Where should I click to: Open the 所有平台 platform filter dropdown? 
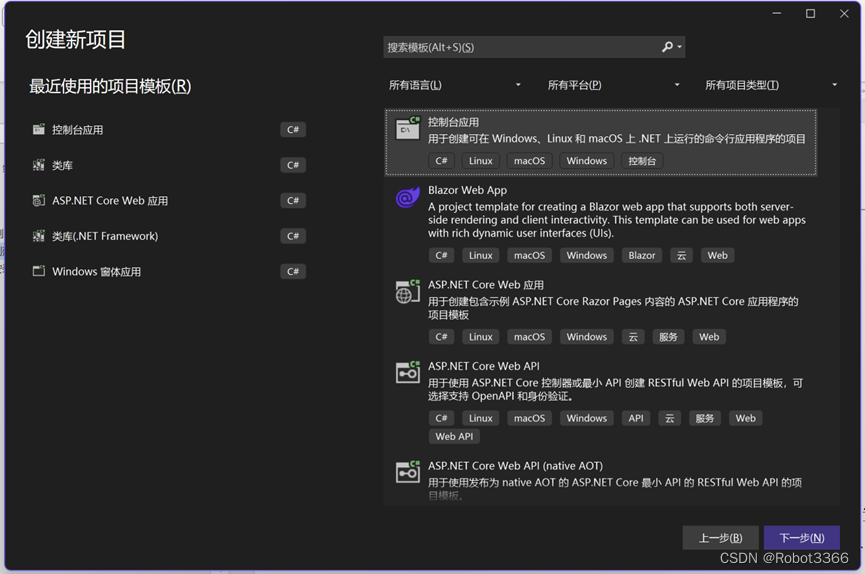click(x=613, y=85)
